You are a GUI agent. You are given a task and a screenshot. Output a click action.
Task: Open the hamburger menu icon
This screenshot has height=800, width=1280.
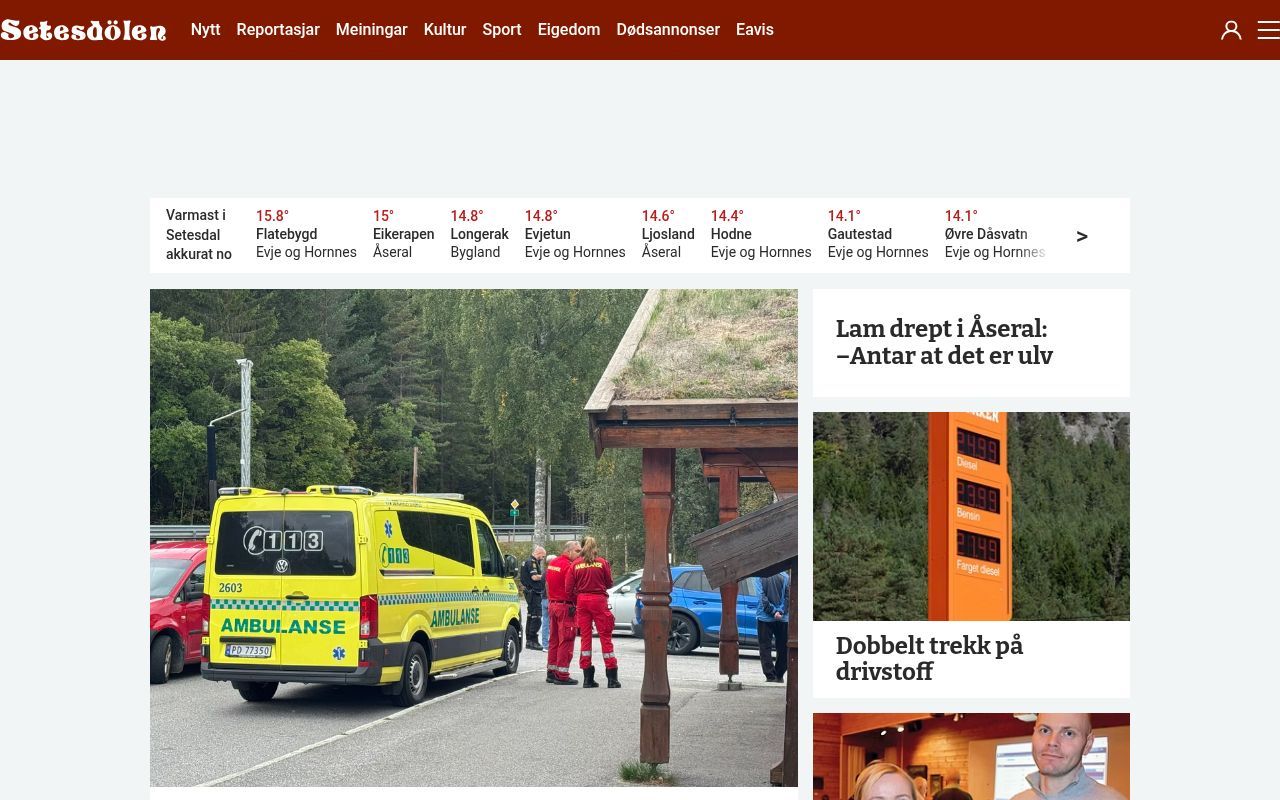pyautogui.click(x=1268, y=30)
